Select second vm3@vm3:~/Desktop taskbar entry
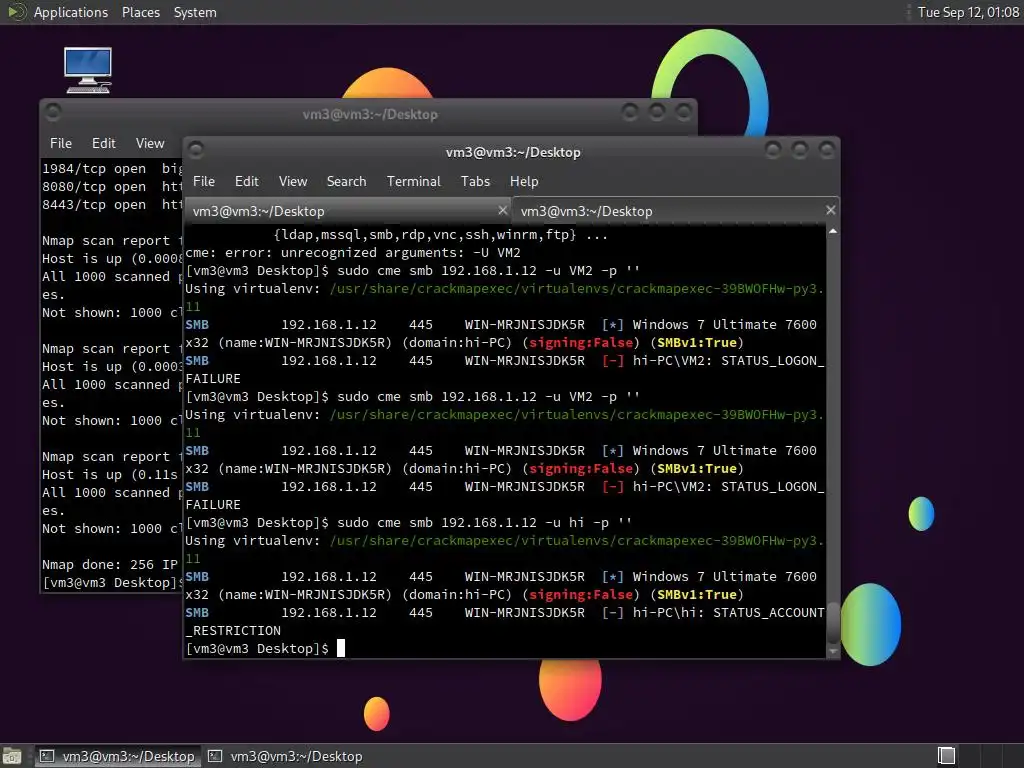This screenshot has height=768, width=1024. (x=285, y=756)
